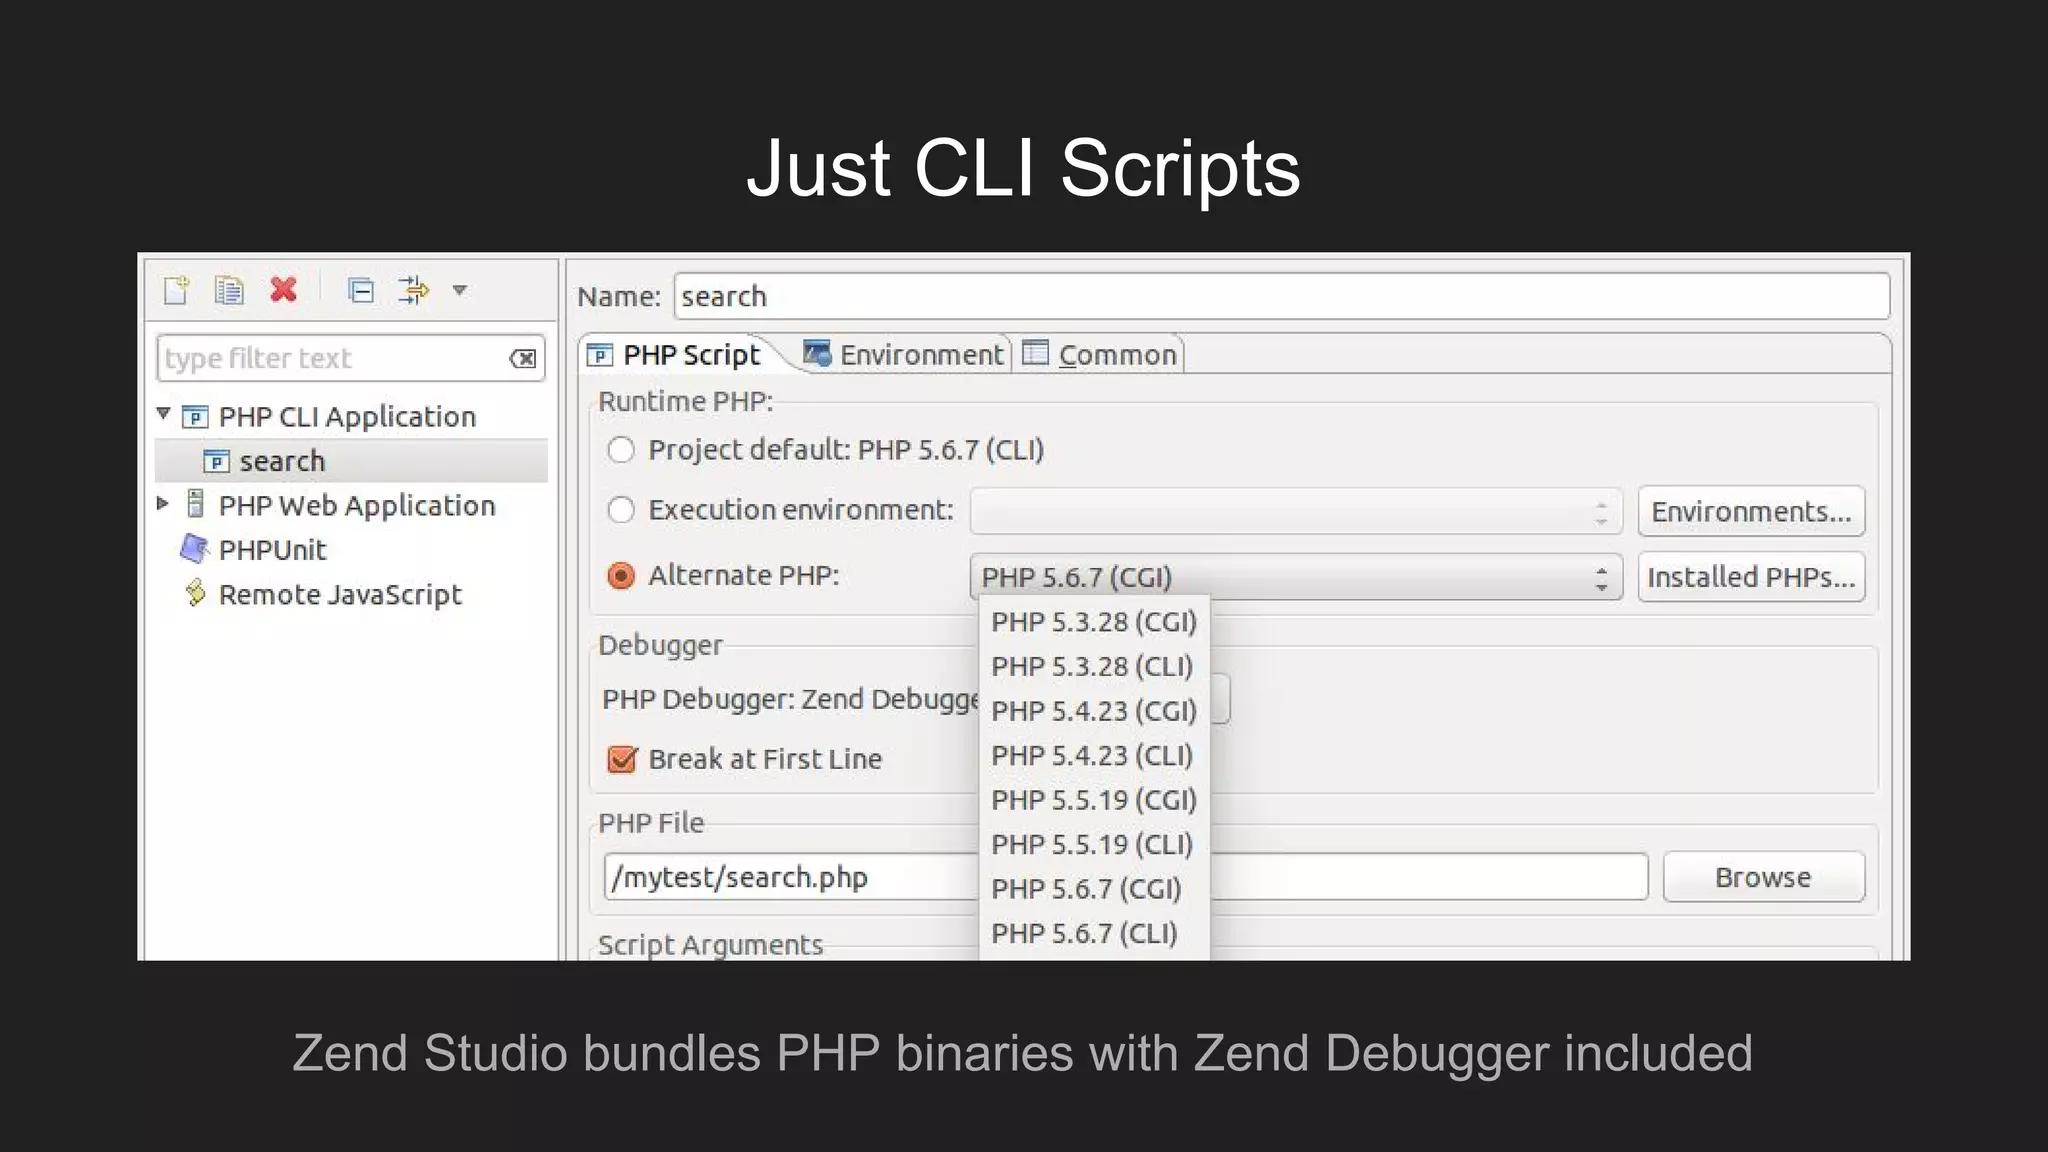Create a new launch configuration
This screenshot has height=1152, width=2048.
click(x=176, y=290)
